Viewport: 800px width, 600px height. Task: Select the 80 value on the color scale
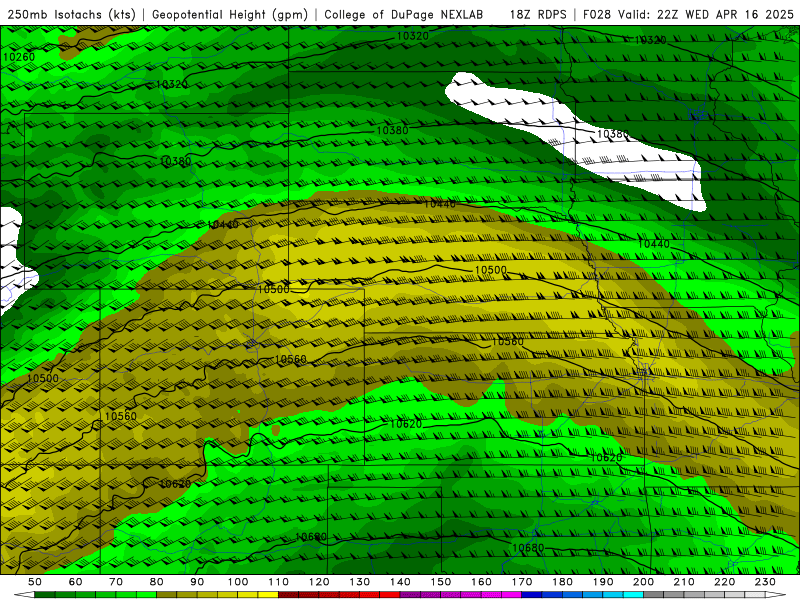(156, 582)
